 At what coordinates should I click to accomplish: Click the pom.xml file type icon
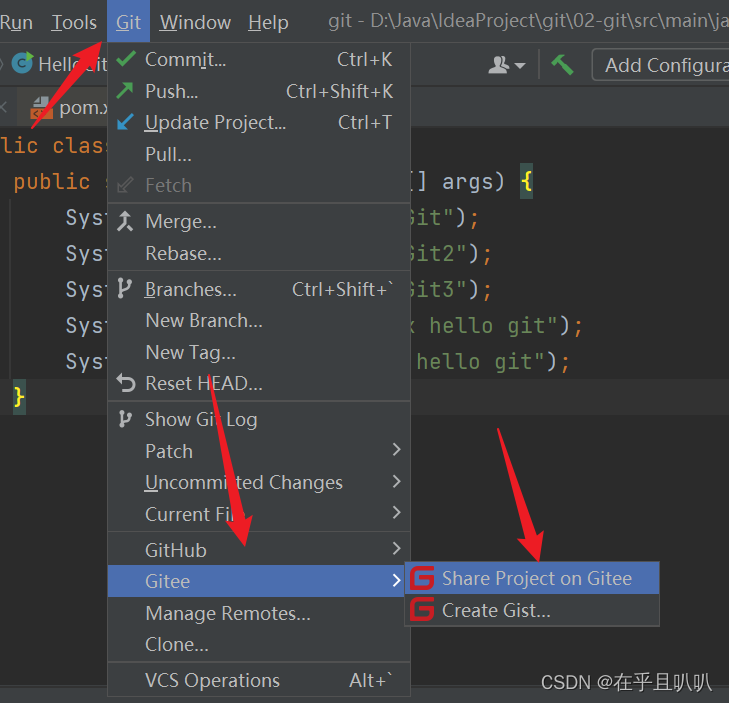42,108
